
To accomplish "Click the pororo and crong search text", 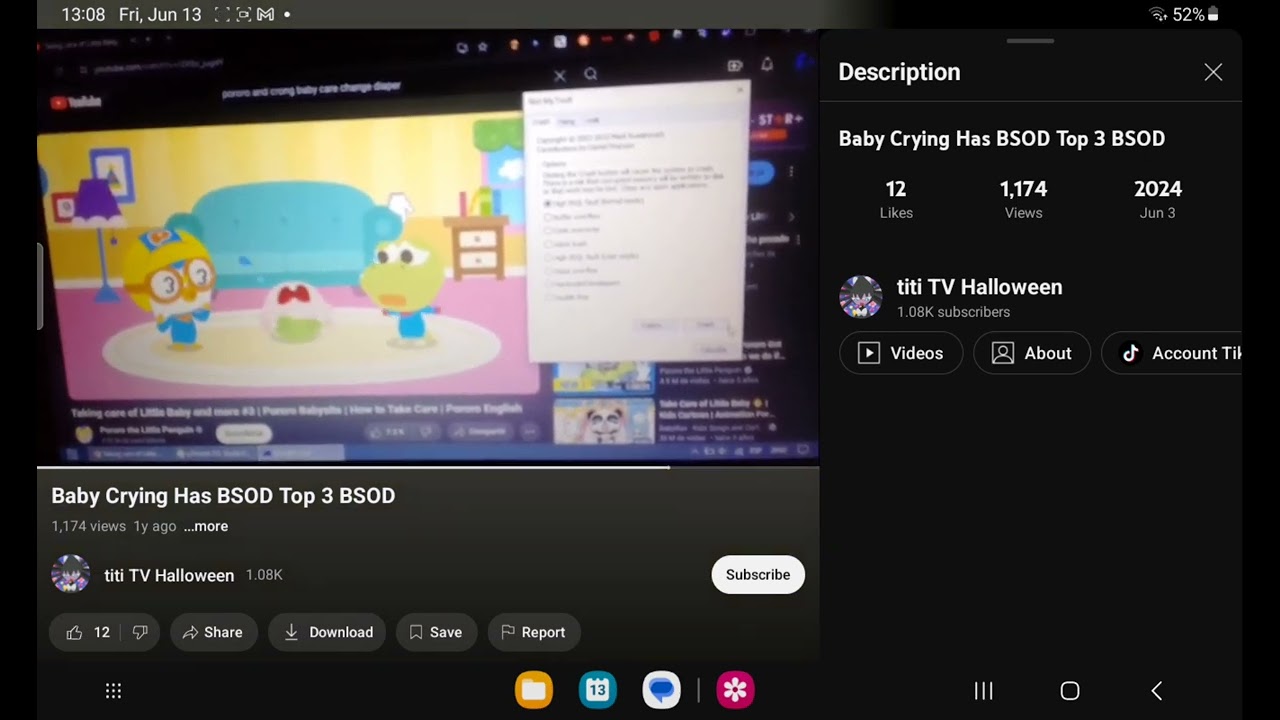I will pyautogui.click(x=311, y=90).
